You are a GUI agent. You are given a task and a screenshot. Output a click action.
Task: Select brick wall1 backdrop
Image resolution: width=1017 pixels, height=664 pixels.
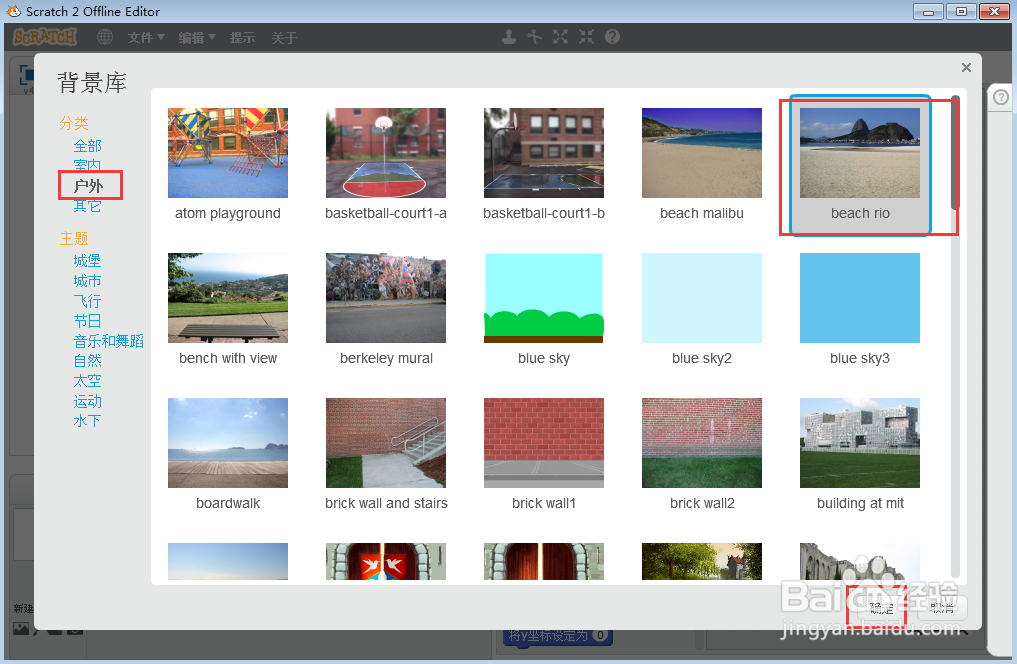(x=544, y=455)
